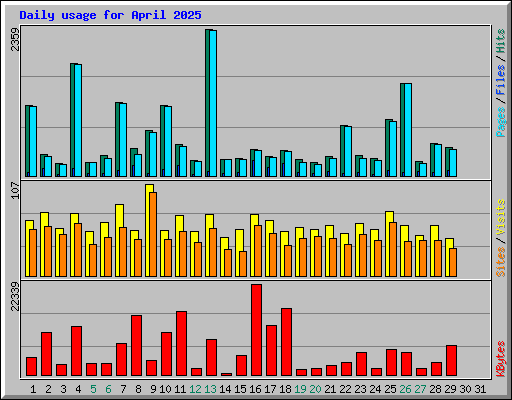Click the 2359 hits axis label
The image size is (512, 400).
(x=15, y=39)
